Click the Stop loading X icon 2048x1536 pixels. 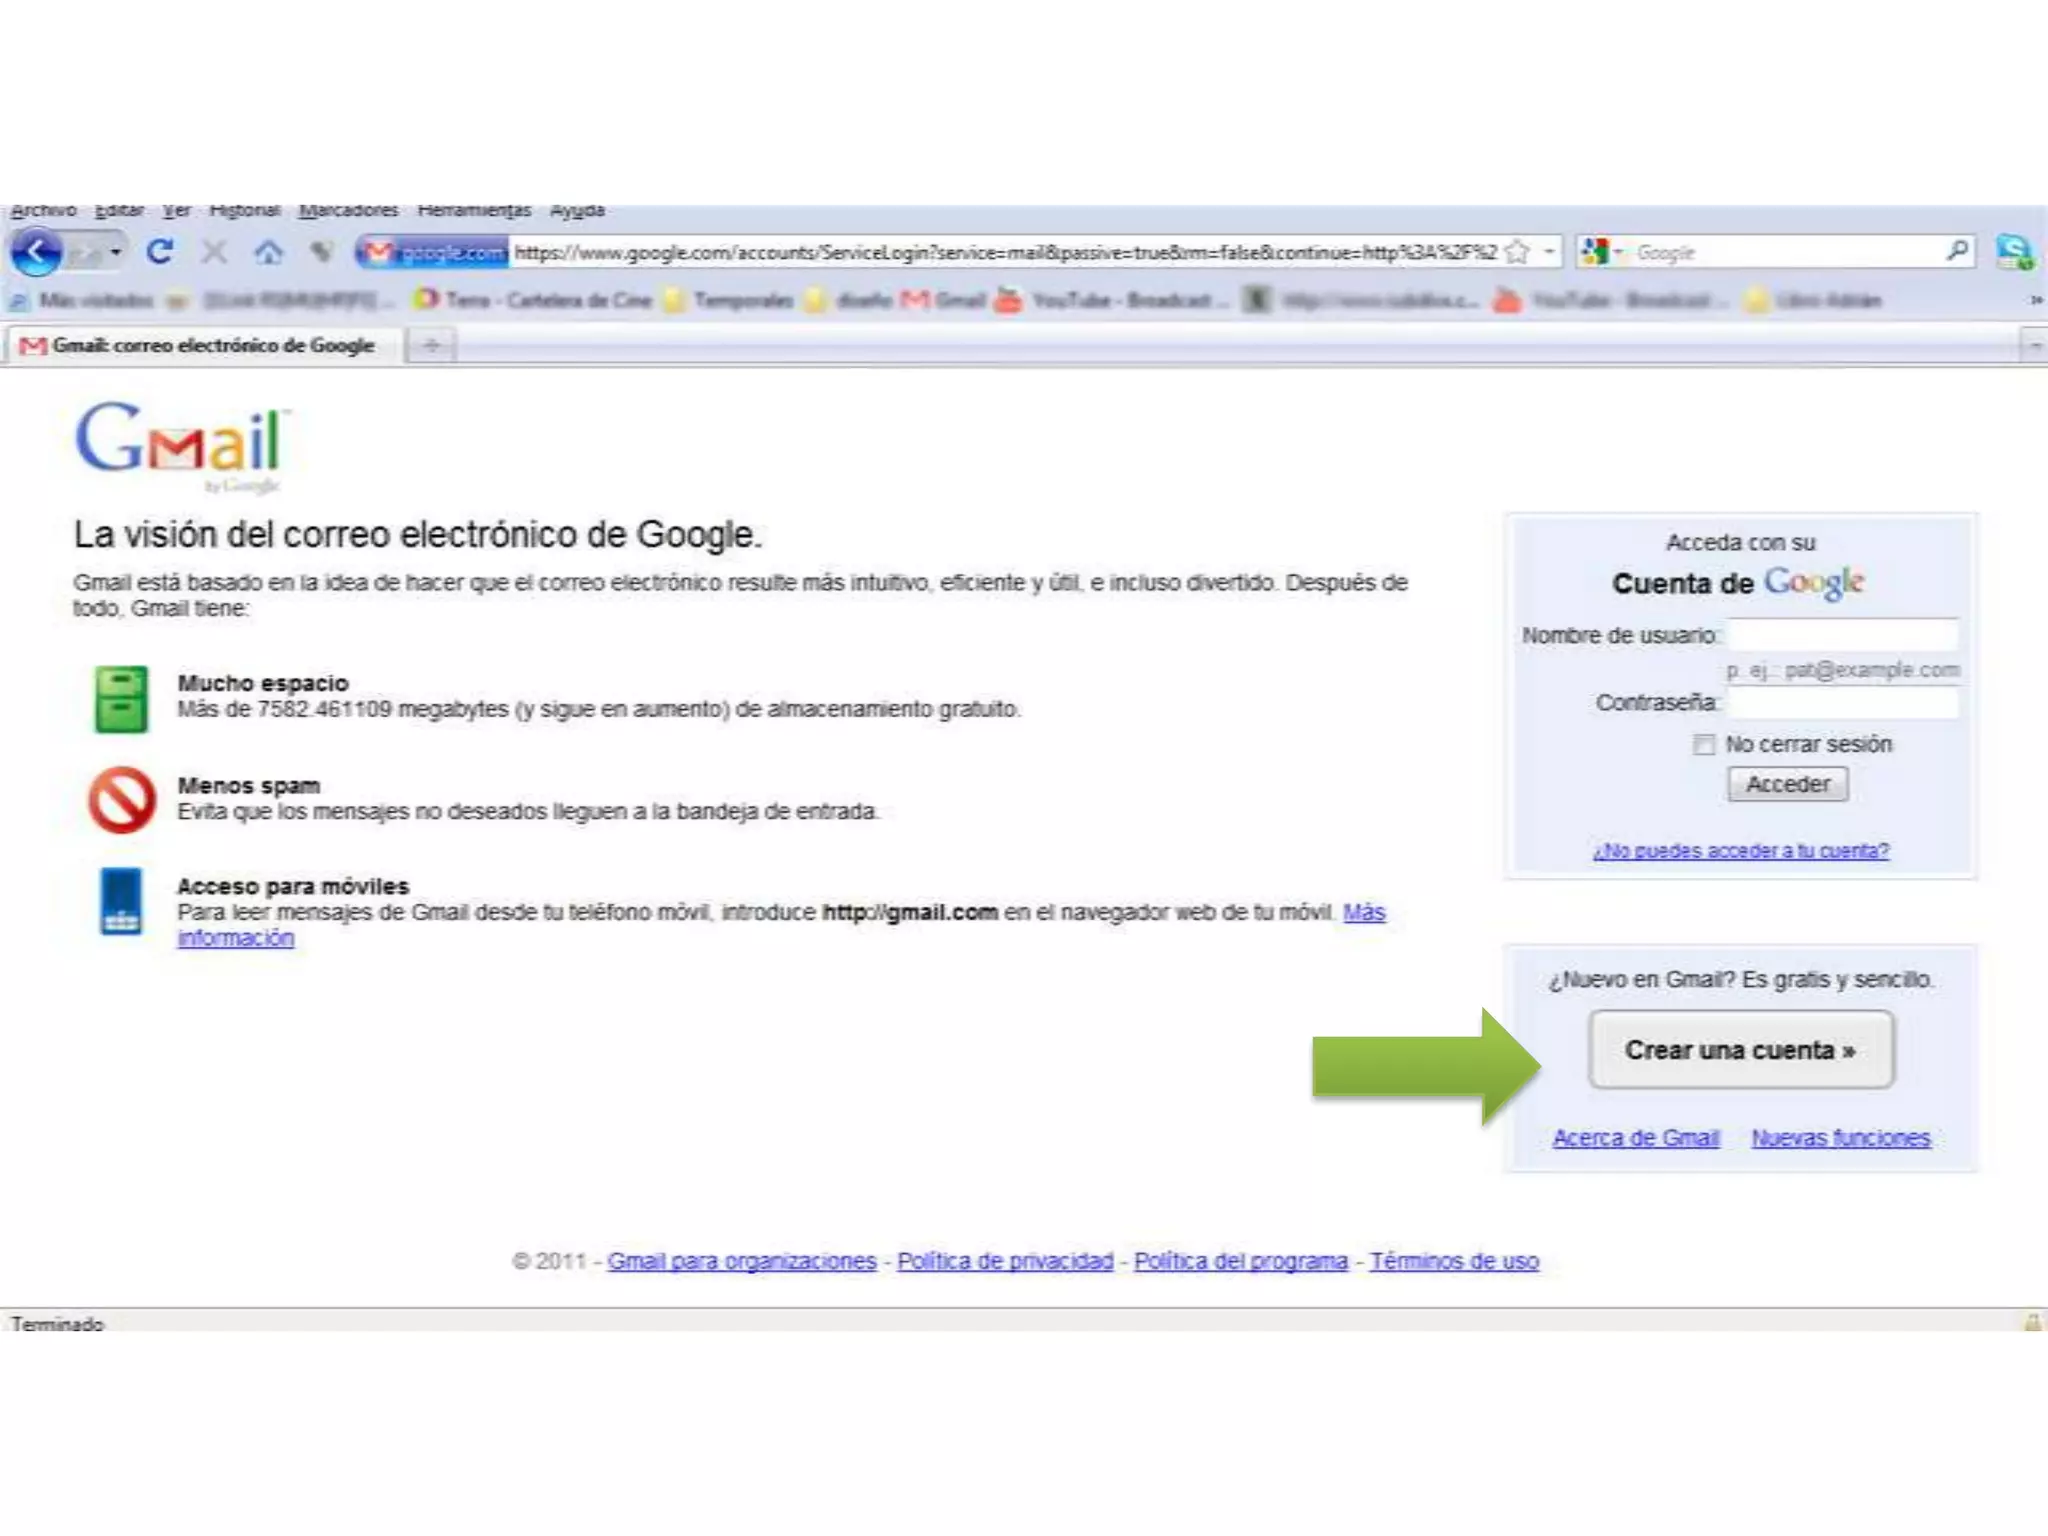tap(214, 252)
